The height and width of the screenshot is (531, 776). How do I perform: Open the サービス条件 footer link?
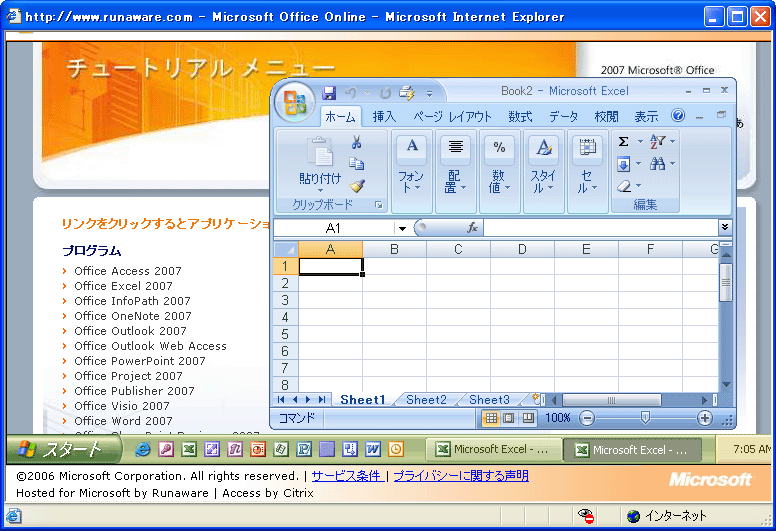coord(347,476)
